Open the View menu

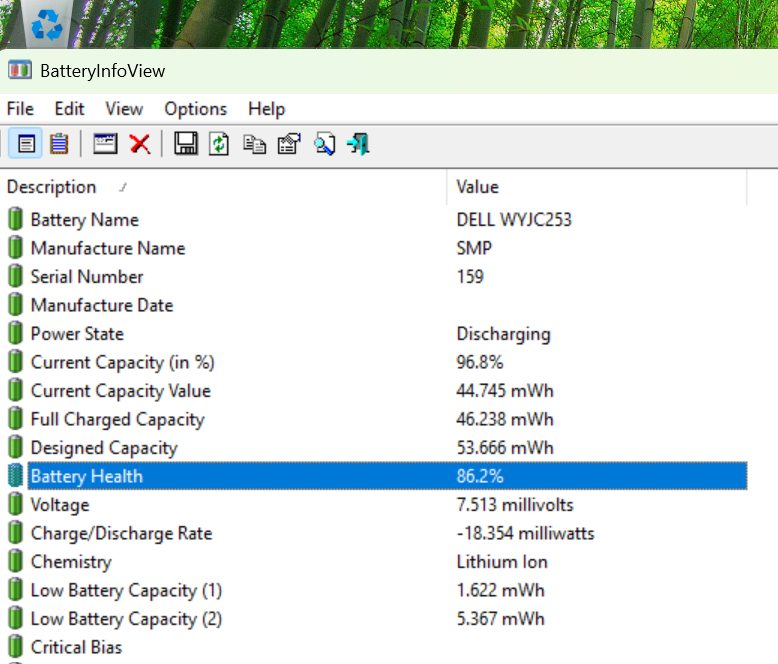(124, 109)
